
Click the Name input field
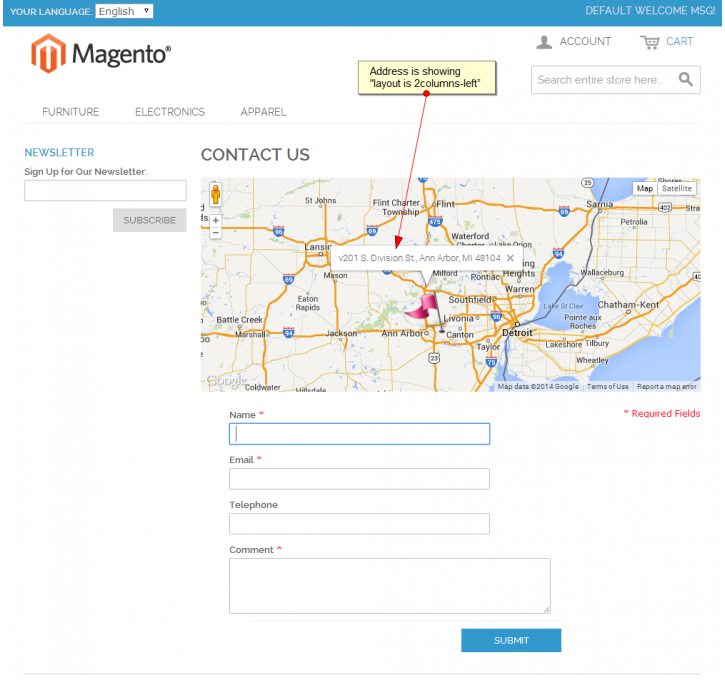click(359, 434)
